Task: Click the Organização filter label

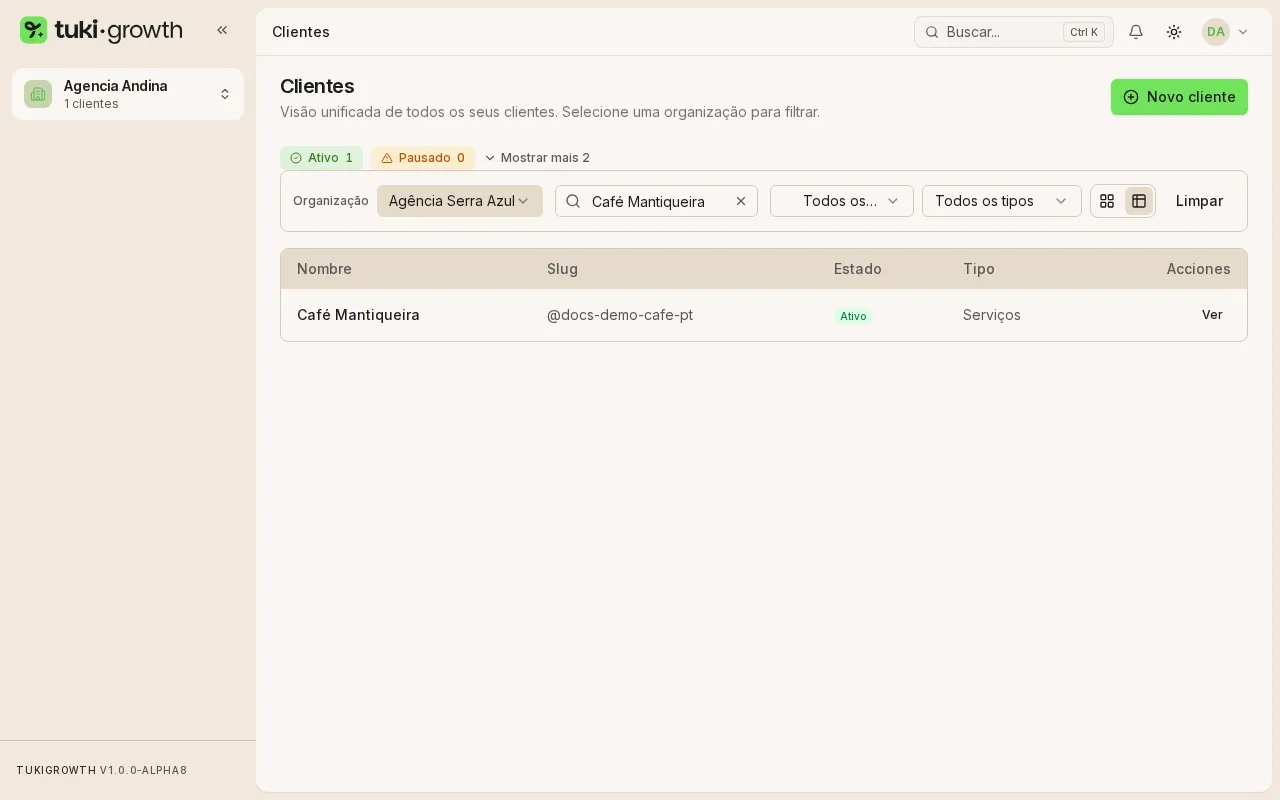Action: pyautogui.click(x=331, y=201)
